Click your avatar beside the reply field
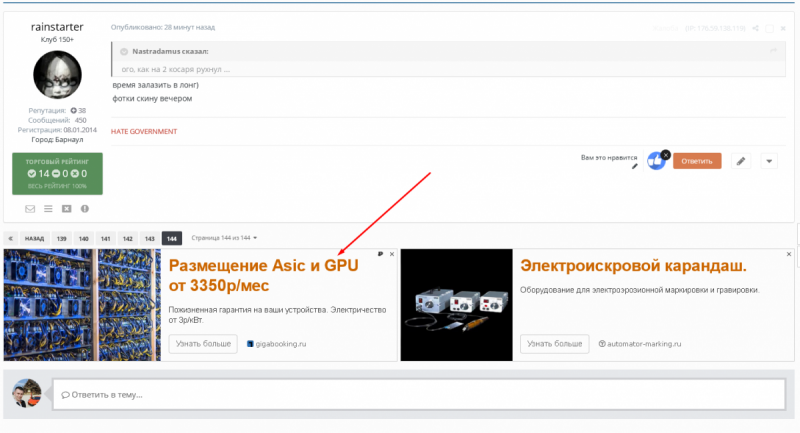This screenshot has height=433, width=800. tap(27, 393)
